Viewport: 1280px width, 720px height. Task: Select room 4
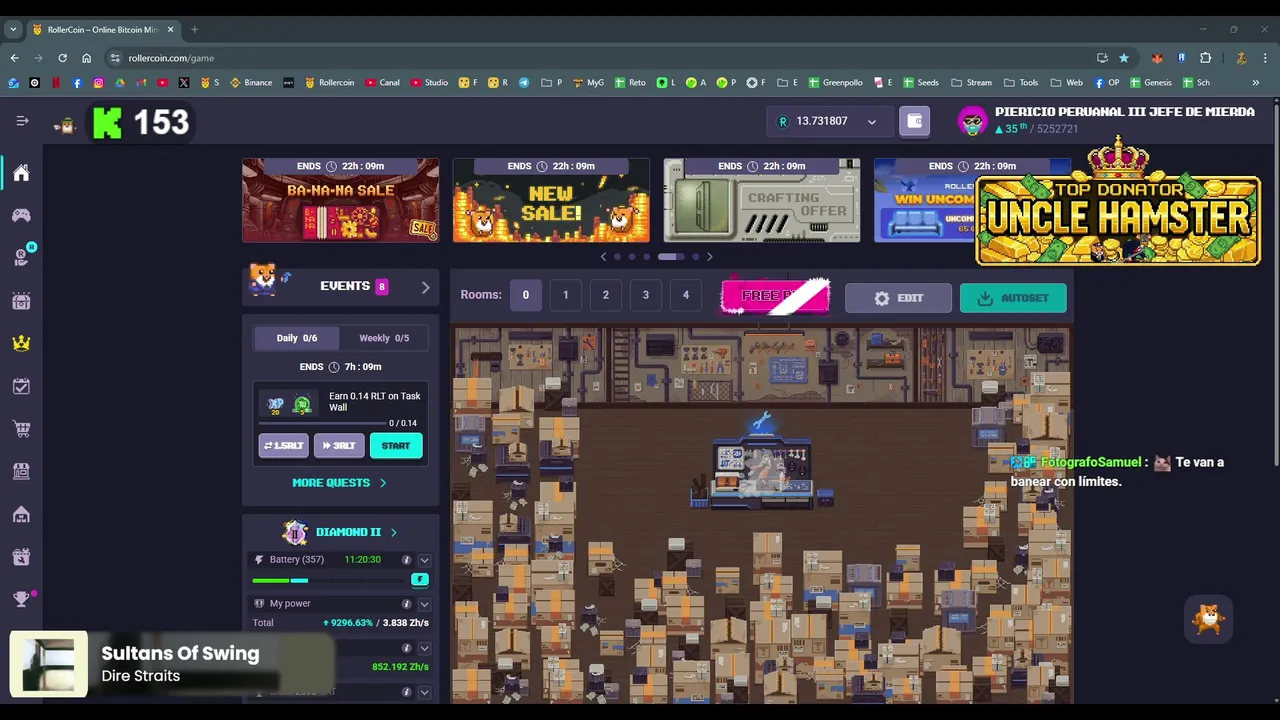(x=685, y=295)
